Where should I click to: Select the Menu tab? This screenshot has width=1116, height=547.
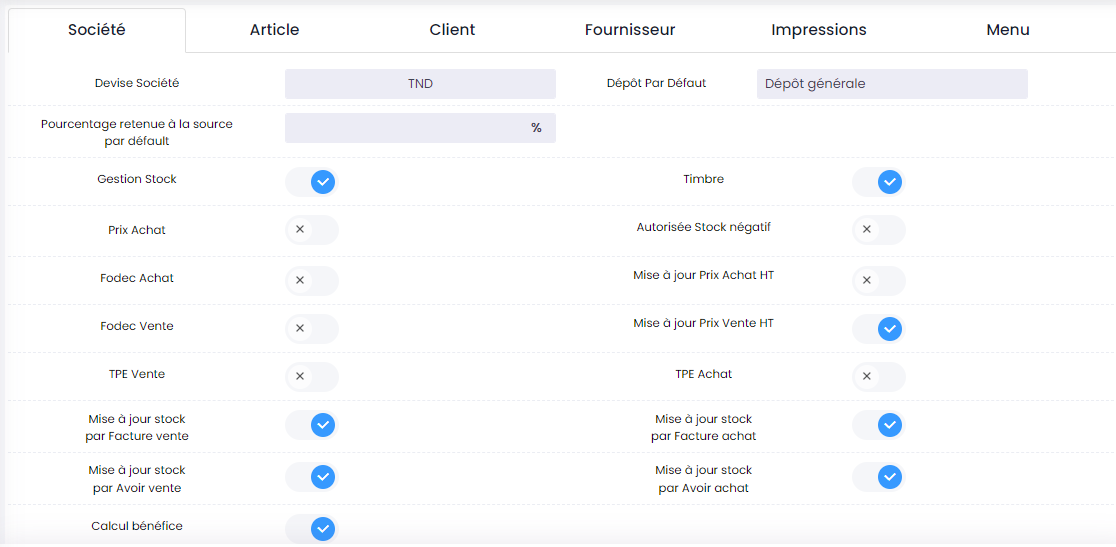pos(1007,30)
